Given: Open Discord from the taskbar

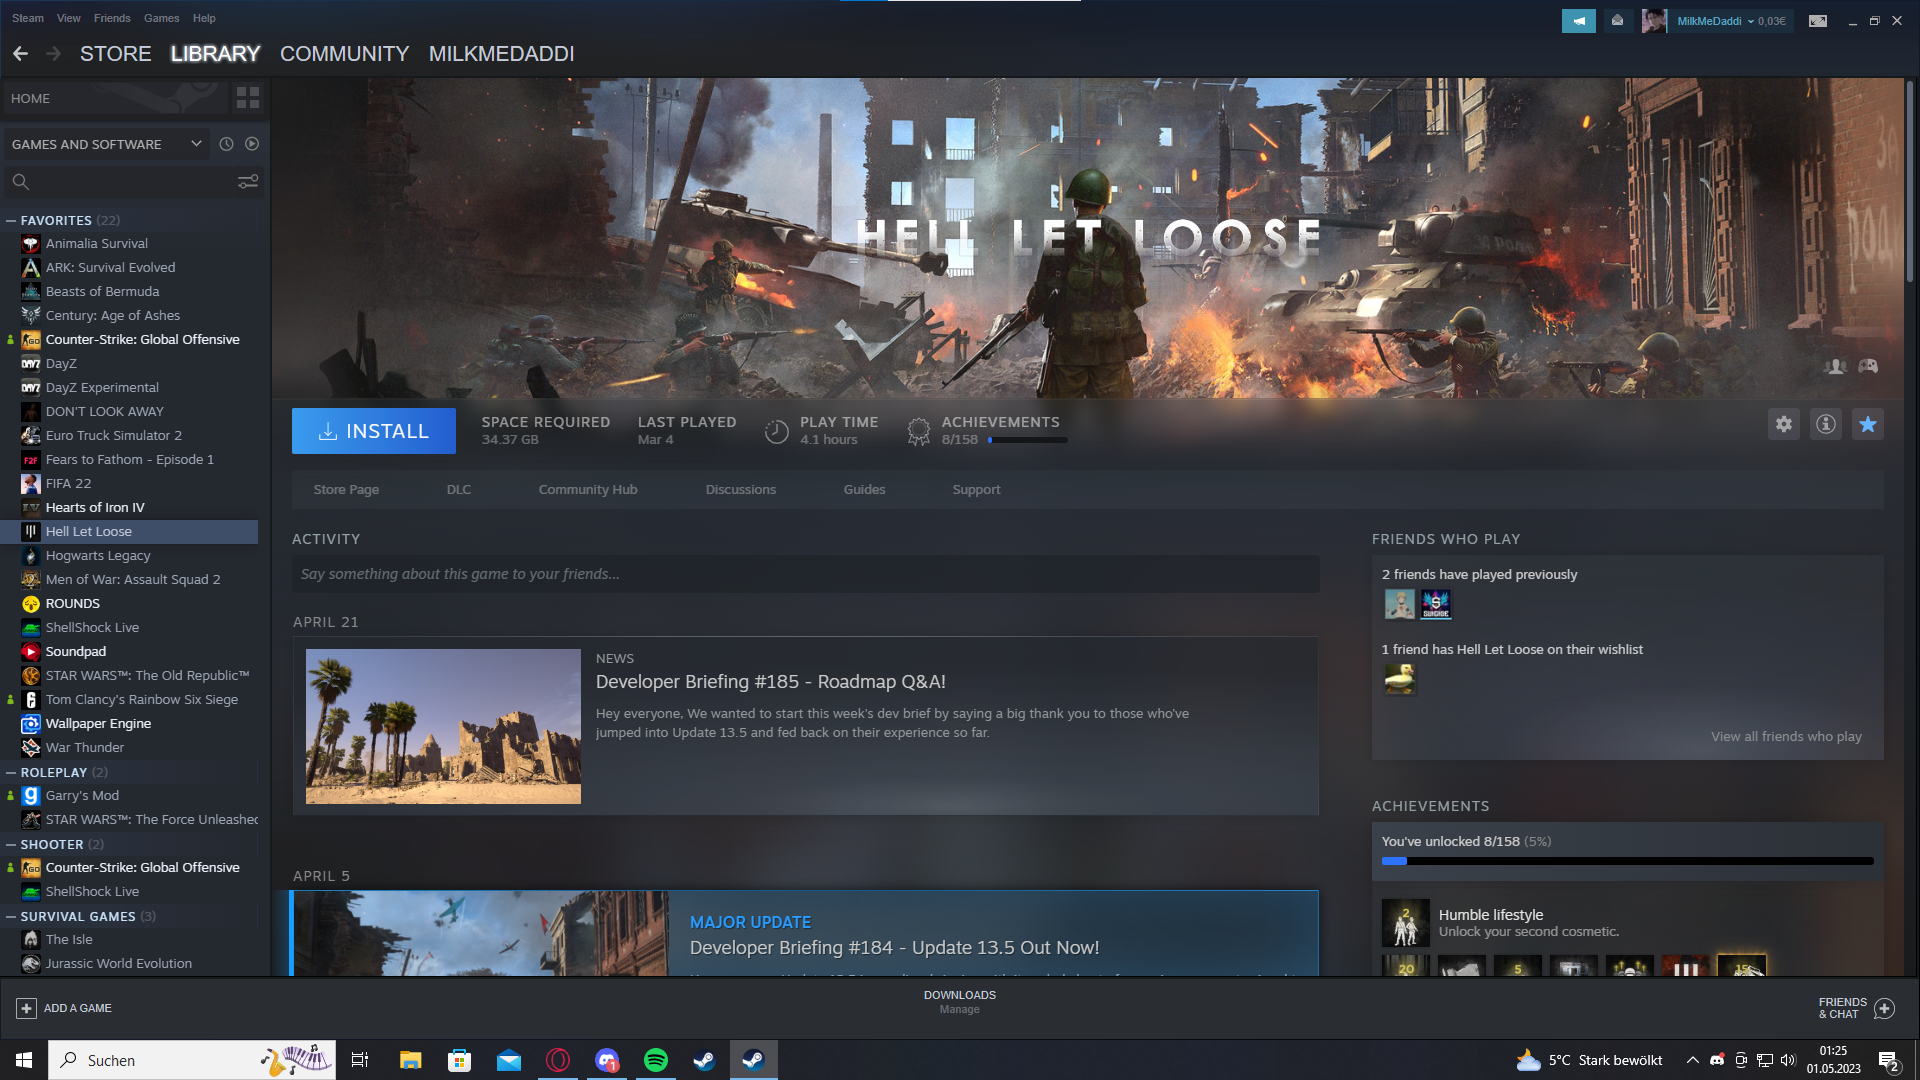Looking at the screenshot, I should pyautogui.click(x=607, y=1060).
